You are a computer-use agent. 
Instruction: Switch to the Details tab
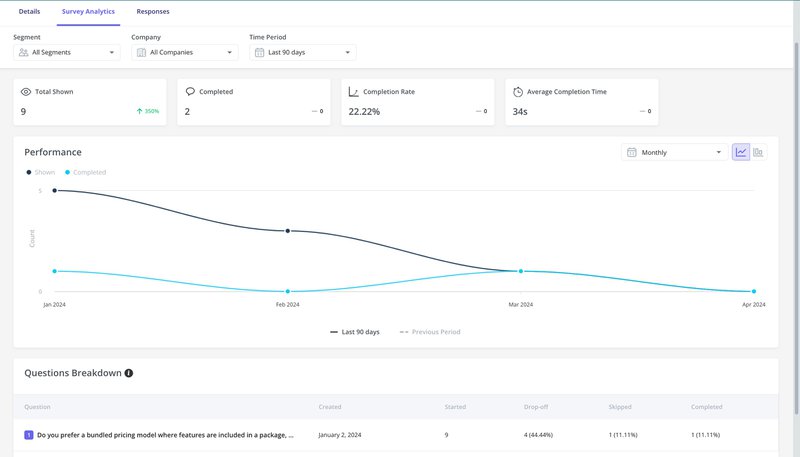click(x=30, y=12)
